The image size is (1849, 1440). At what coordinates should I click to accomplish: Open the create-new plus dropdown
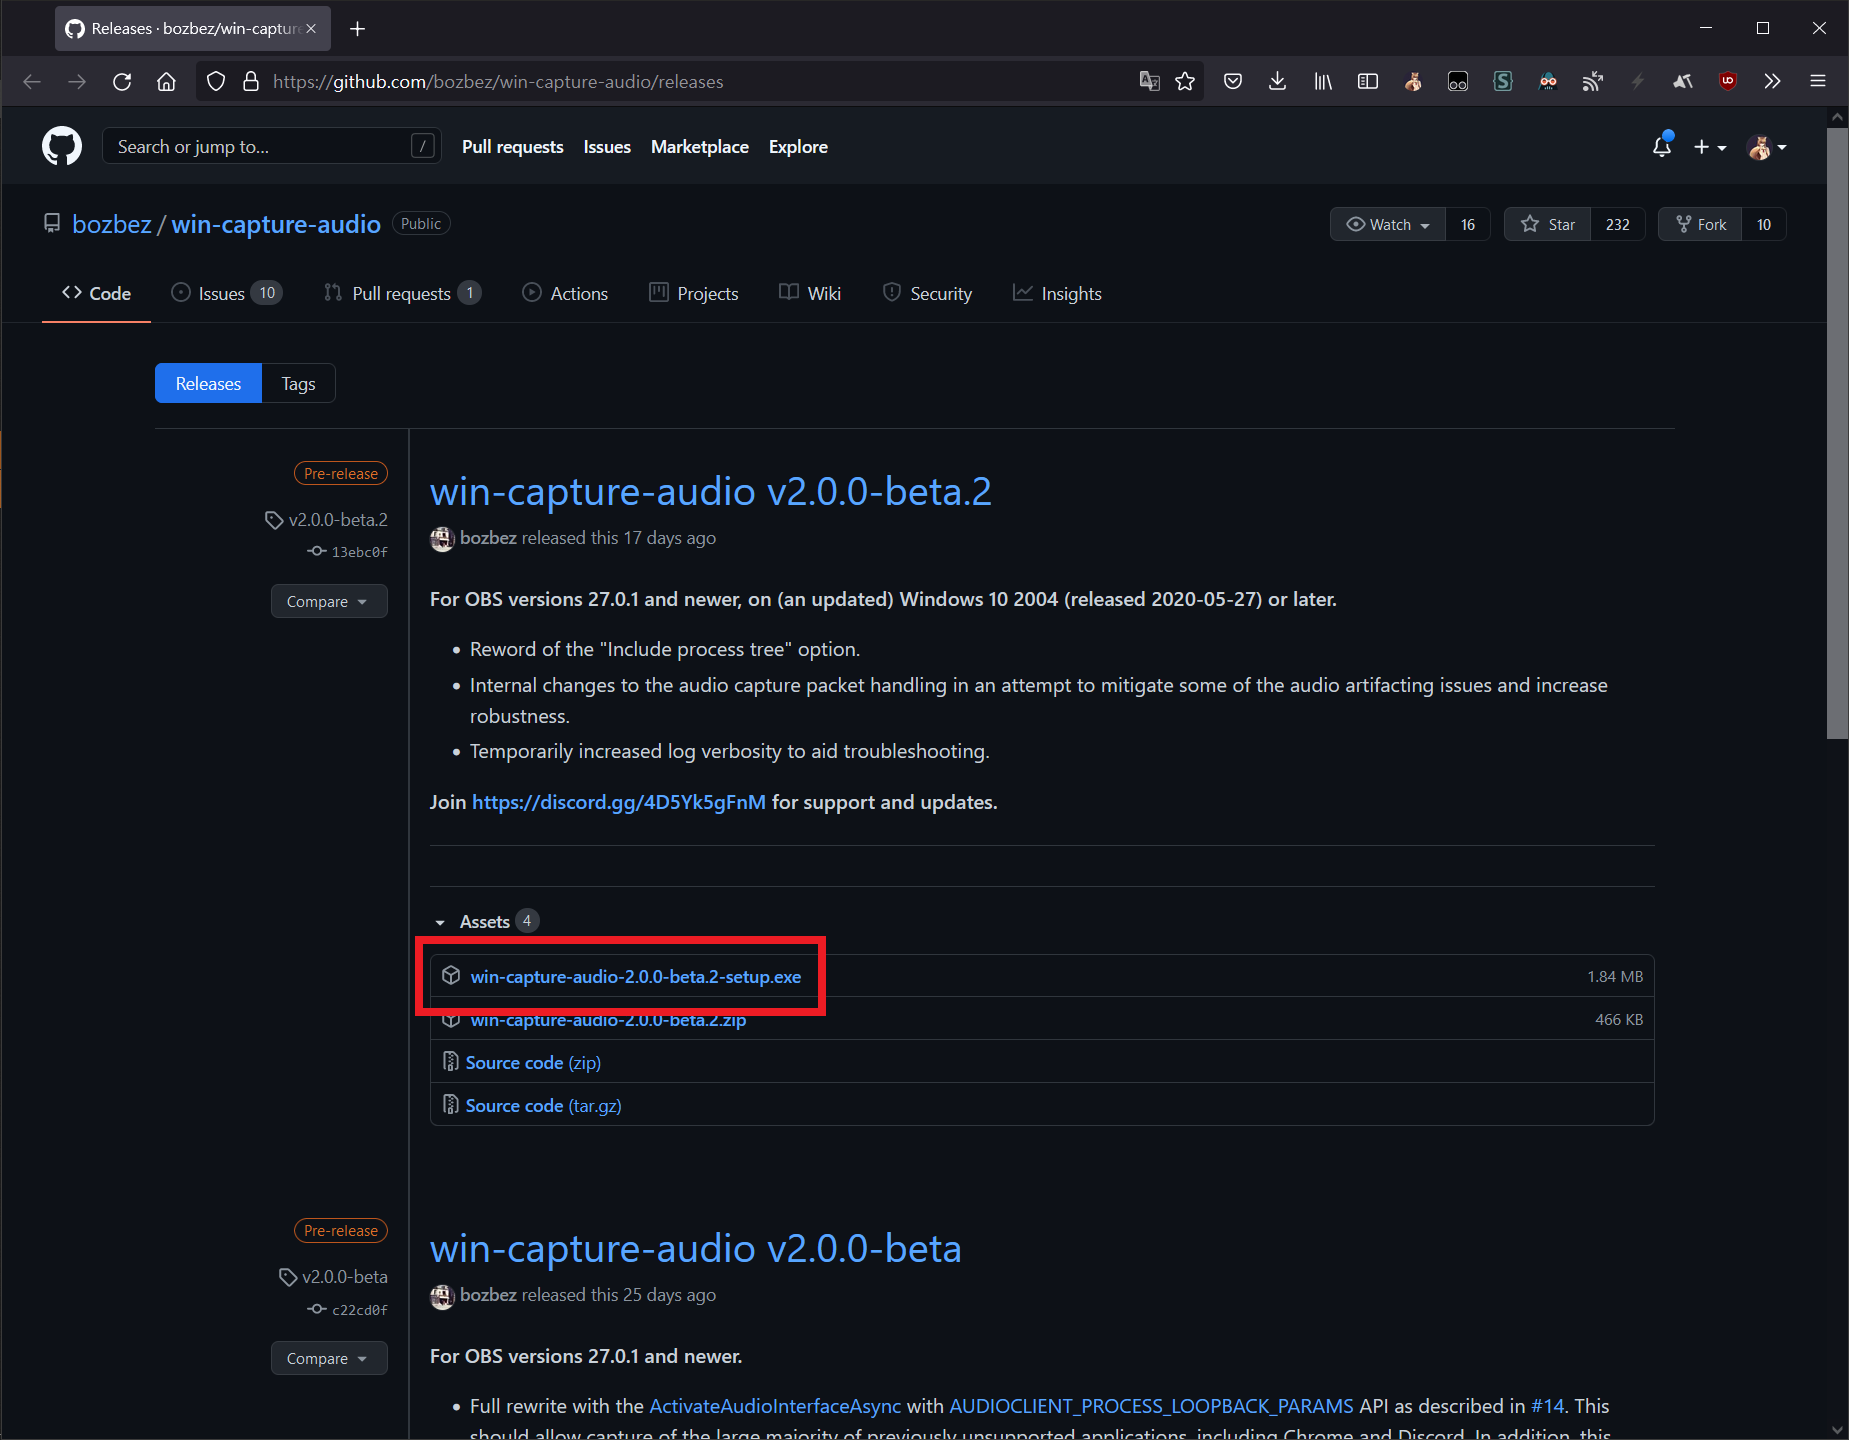pos(1711,146)
